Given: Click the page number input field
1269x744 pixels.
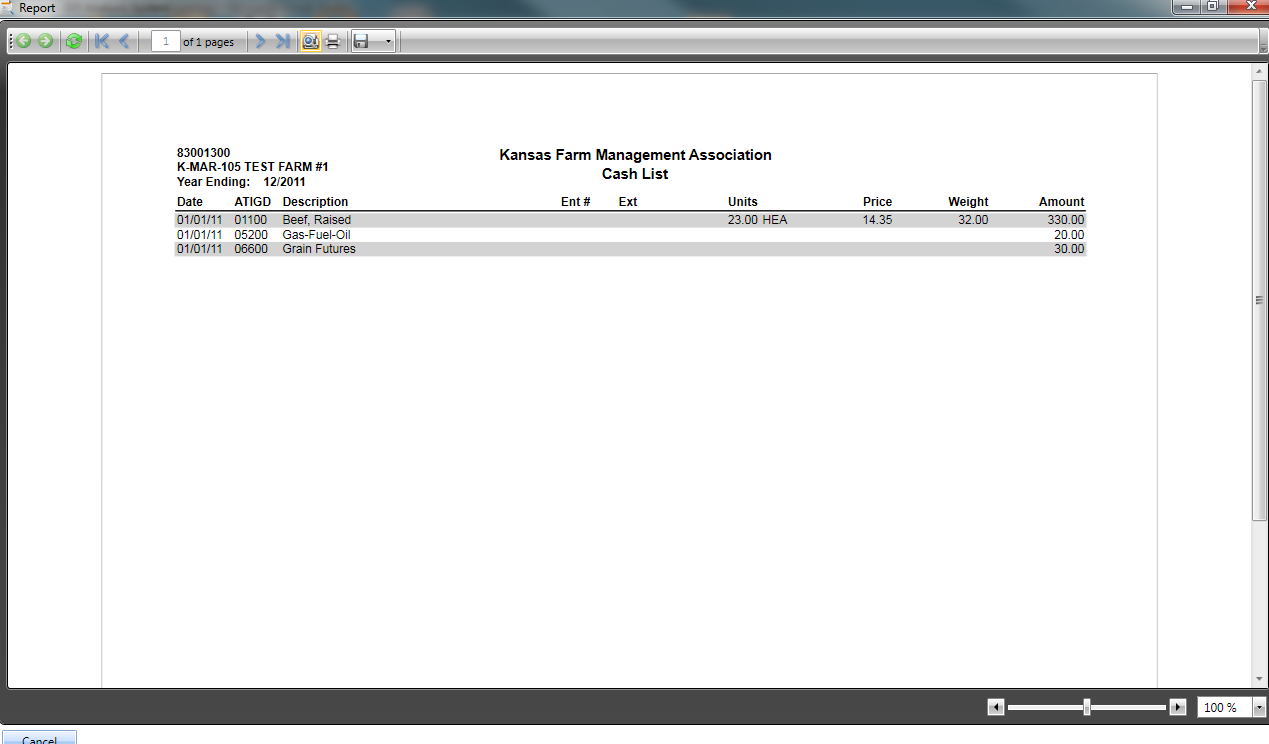Looking at the screenshot, I should [x=166, y=41].
